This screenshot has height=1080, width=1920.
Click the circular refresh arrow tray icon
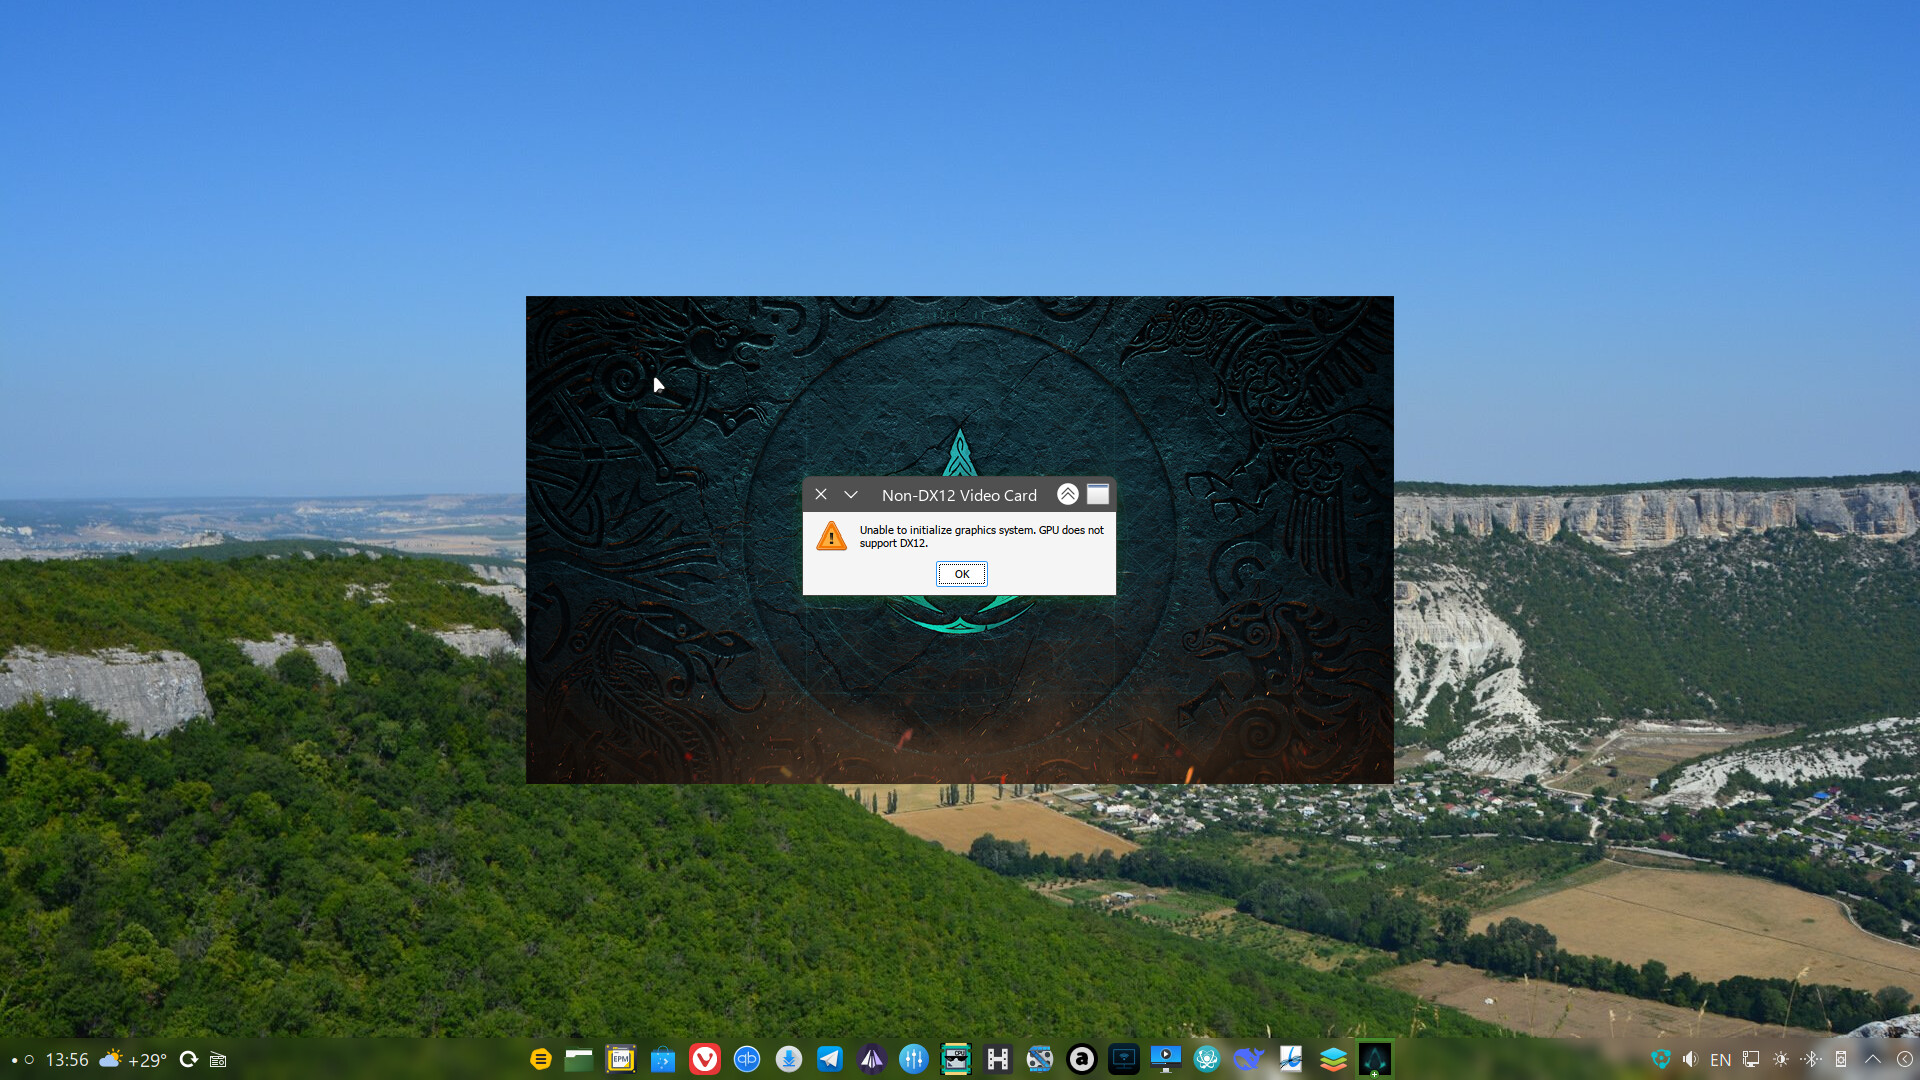[188, 1059]
